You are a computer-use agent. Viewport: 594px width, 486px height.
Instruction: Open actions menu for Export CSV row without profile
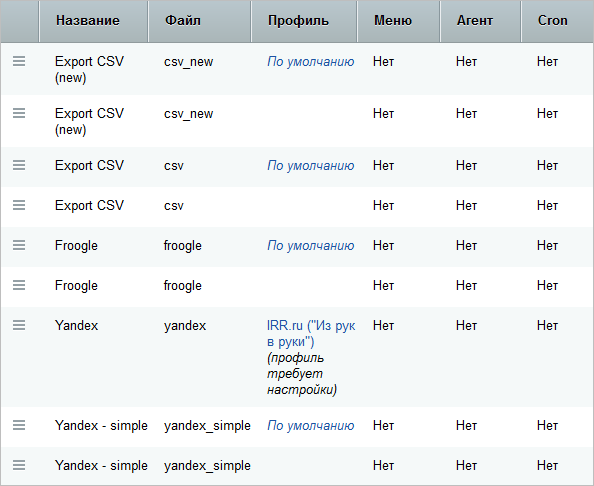click(19, 205)
